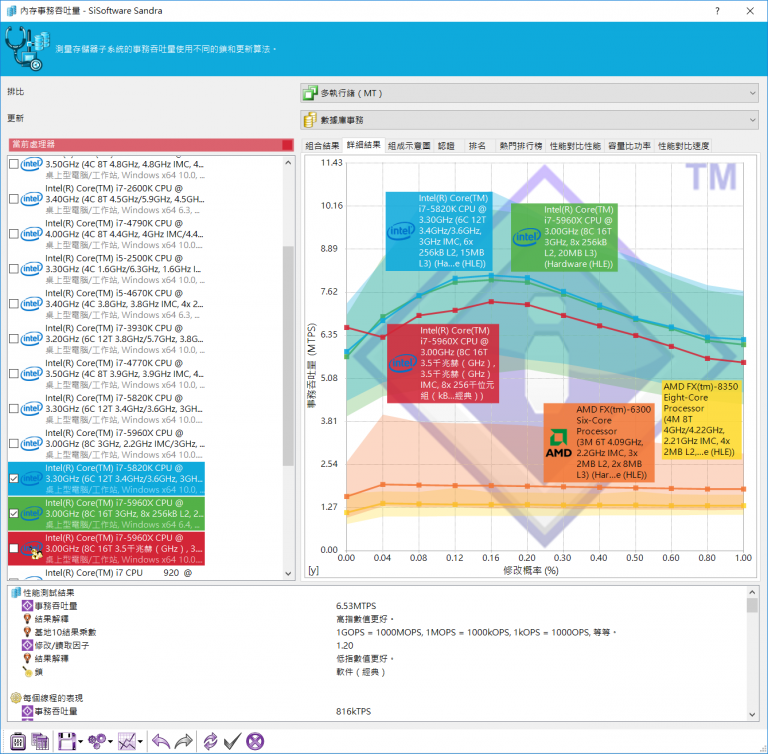This screenshot has height=754, width=768.
Task: Click the floppy disk save icon
Action: 67,741
